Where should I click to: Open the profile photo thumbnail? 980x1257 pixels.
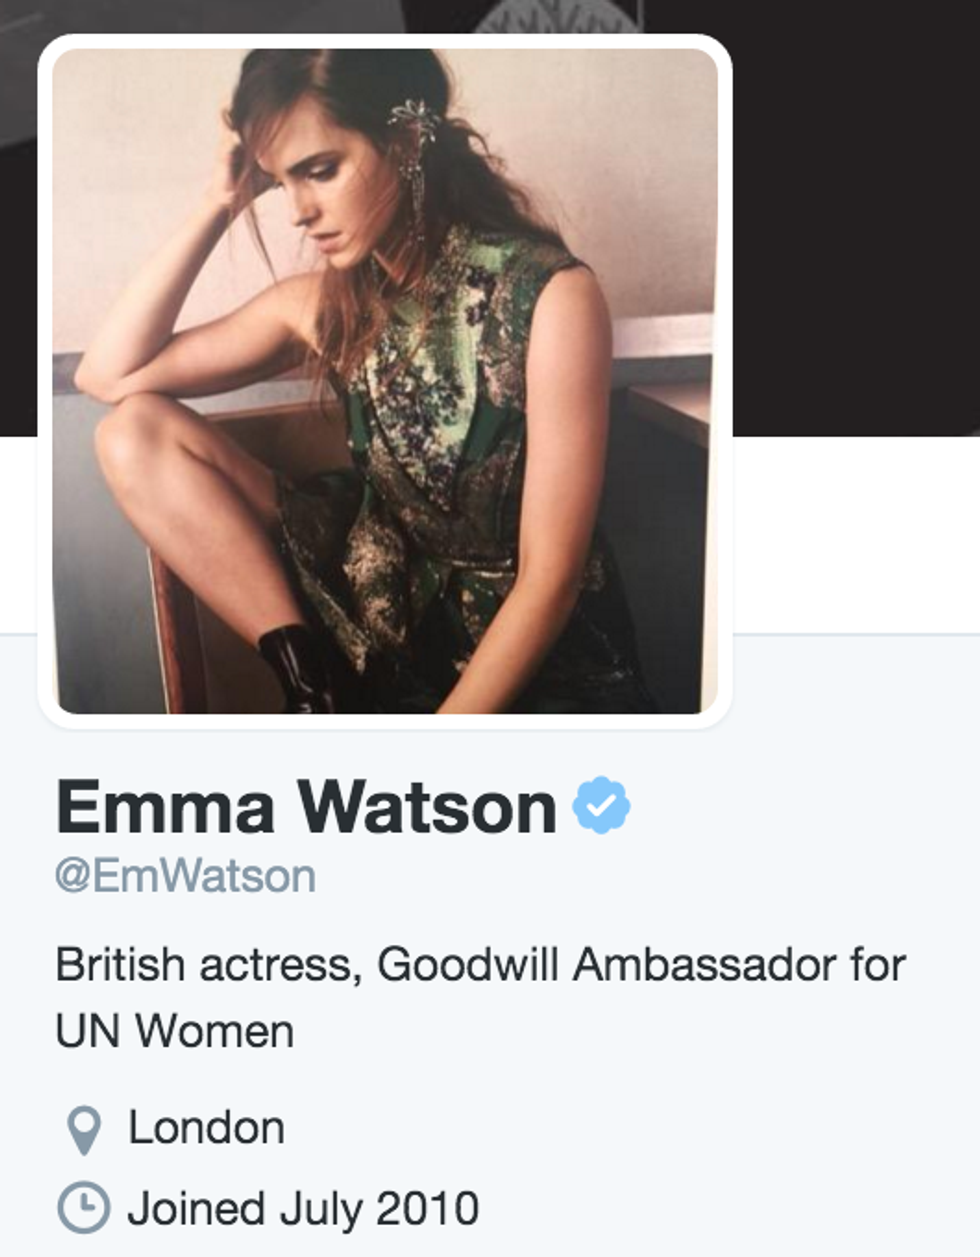coord(385,380)
